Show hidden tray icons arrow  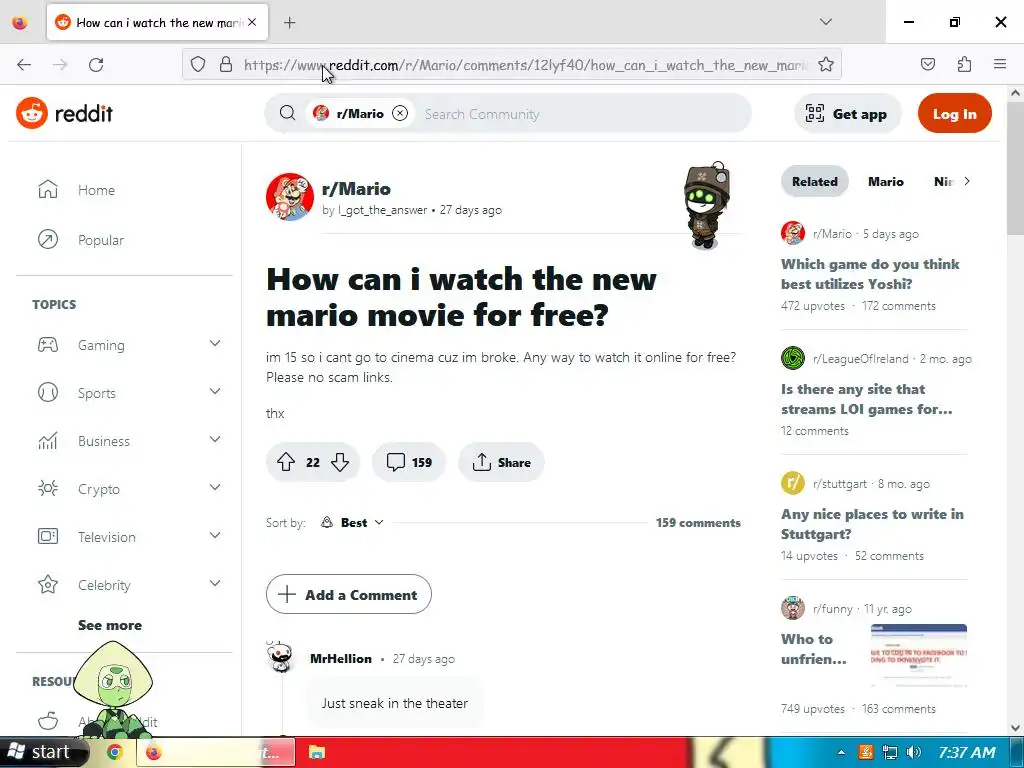coord(841,752)
